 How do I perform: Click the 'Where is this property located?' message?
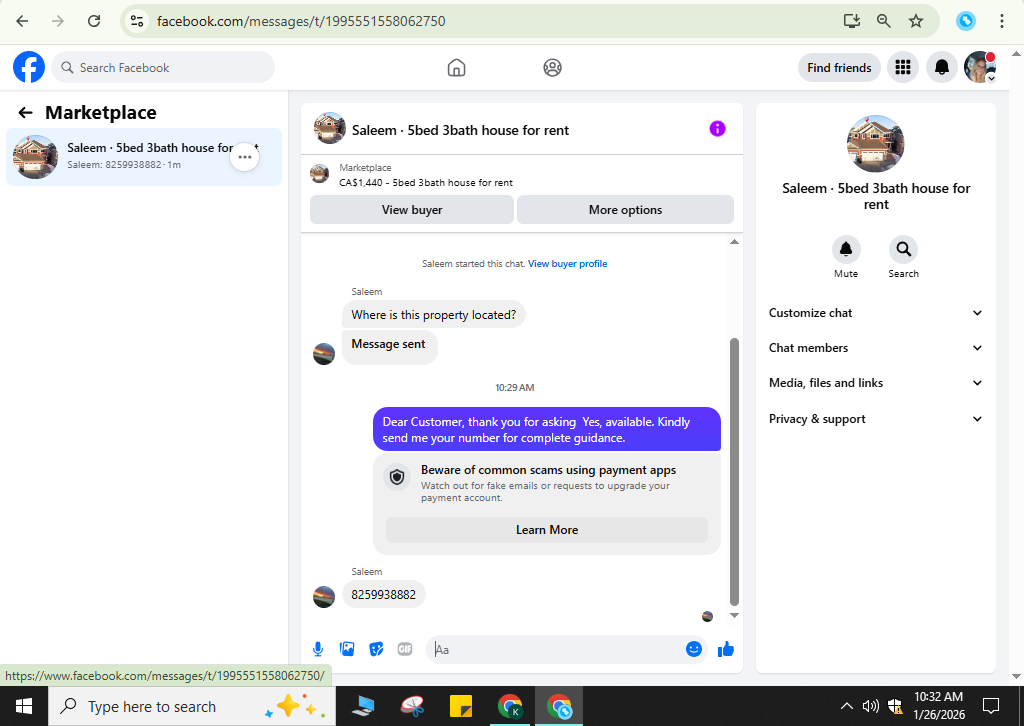[x=434, y=315]
